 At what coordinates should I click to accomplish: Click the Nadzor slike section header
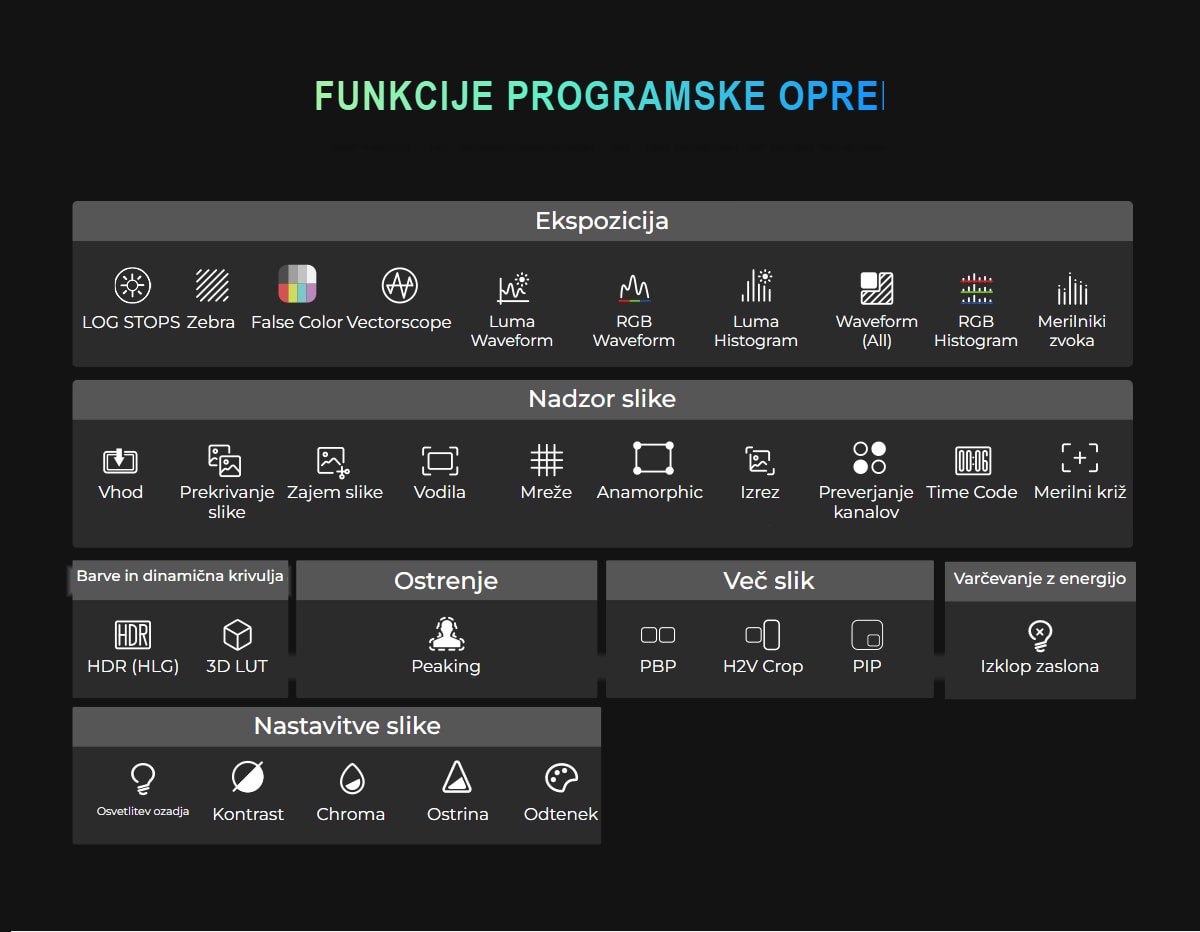point(602,399)
